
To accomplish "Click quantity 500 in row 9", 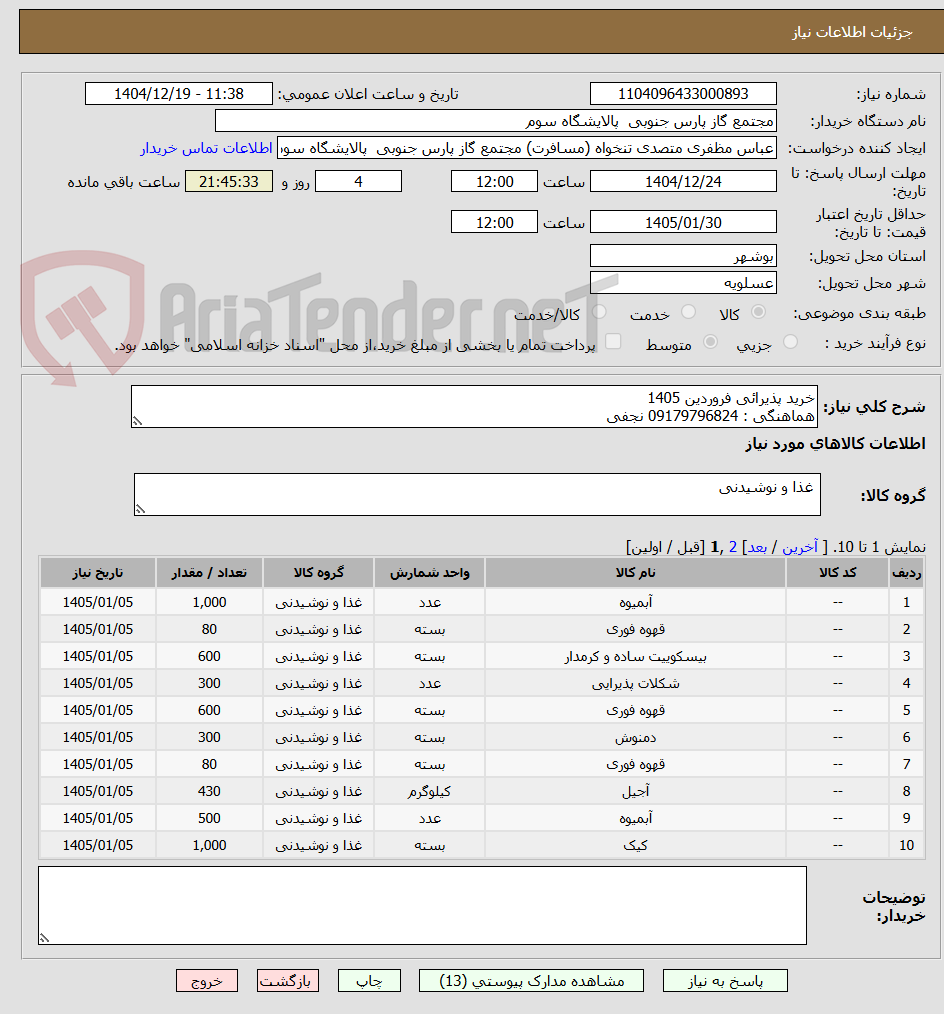I will (209, 819).
